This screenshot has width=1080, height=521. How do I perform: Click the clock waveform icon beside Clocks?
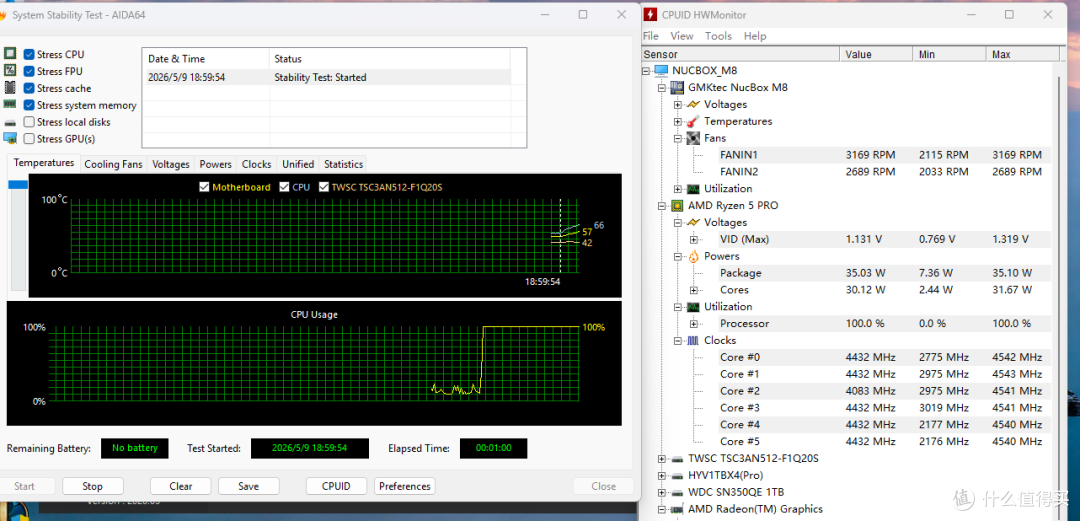pos(694,340)
